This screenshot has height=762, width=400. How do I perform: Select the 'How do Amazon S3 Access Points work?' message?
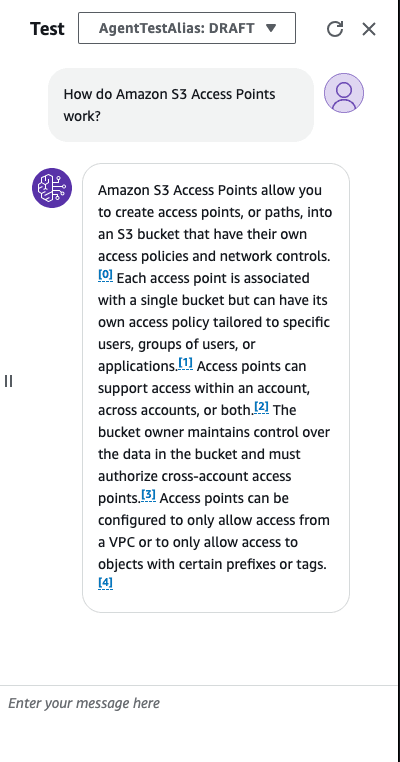coord(181,105)
